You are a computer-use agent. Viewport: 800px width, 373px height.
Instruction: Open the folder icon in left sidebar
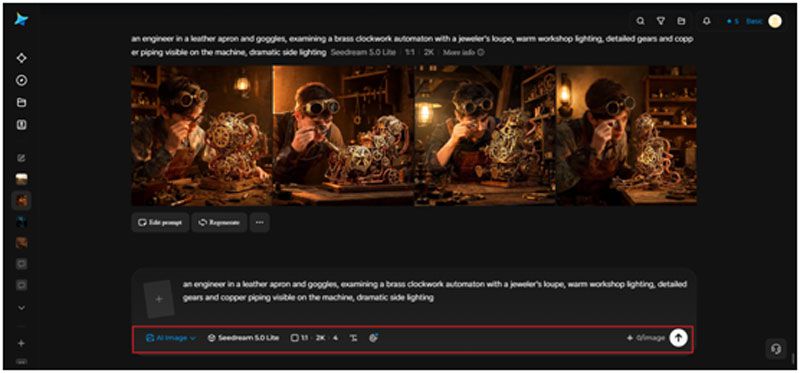[x=21, y=103]
